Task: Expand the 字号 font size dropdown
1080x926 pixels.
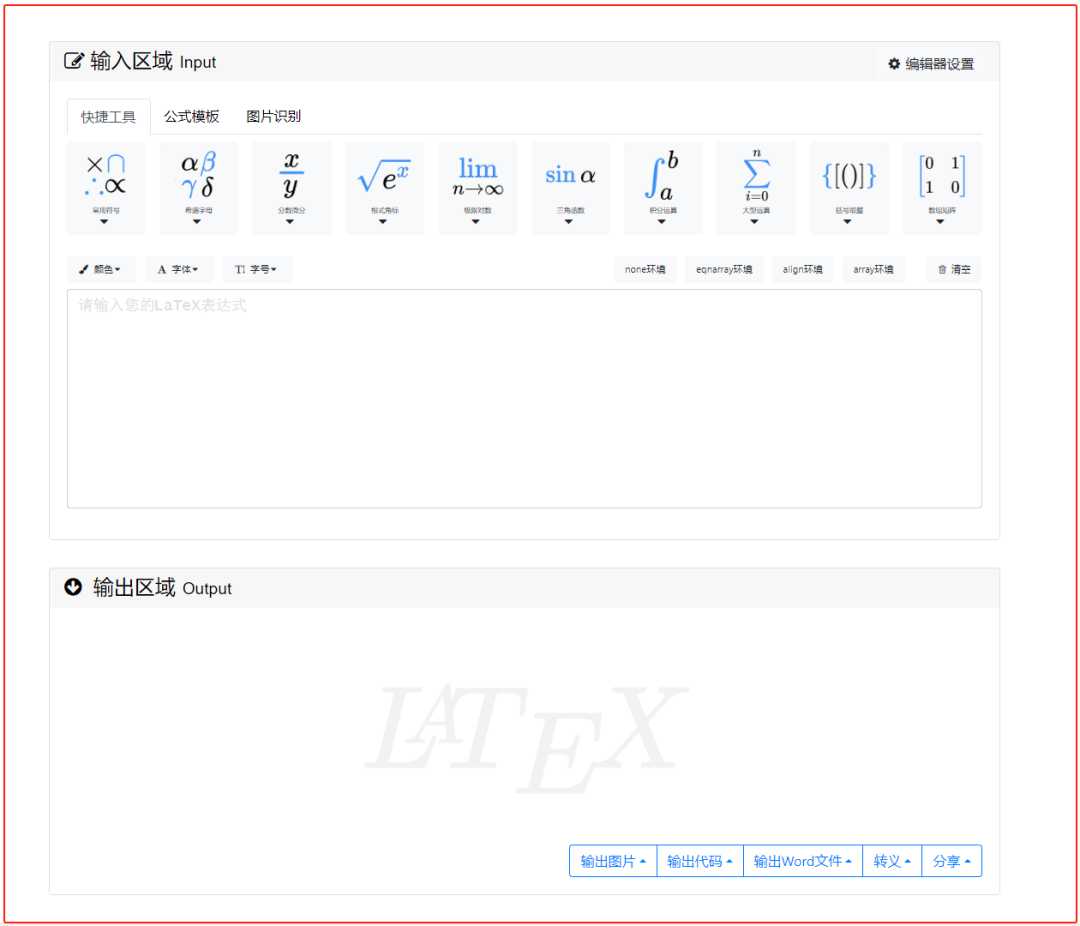Action: (x=257, y=269)
